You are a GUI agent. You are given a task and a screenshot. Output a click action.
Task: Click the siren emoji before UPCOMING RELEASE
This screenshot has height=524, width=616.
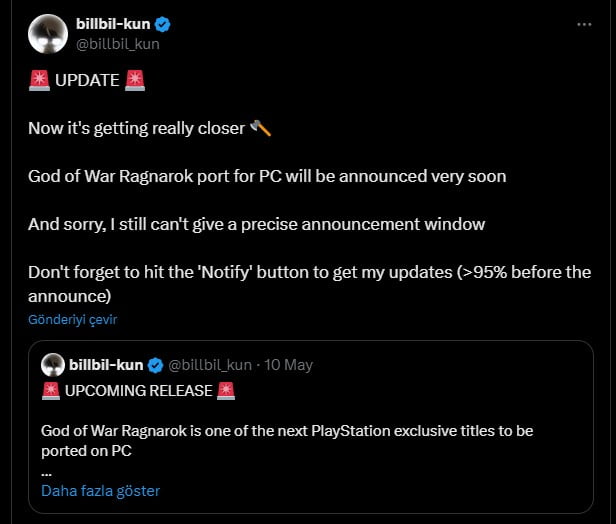point(52,391)
